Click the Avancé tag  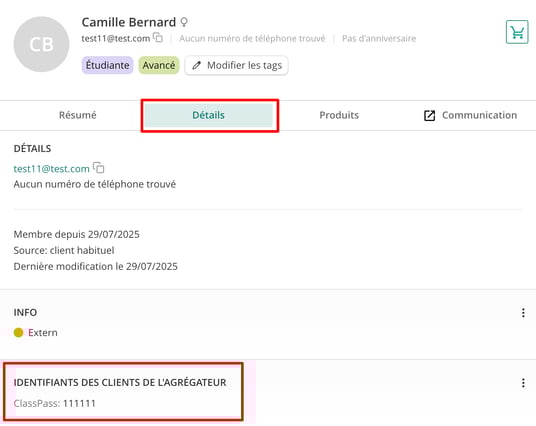pyautogui.click(x=159, y=65)
